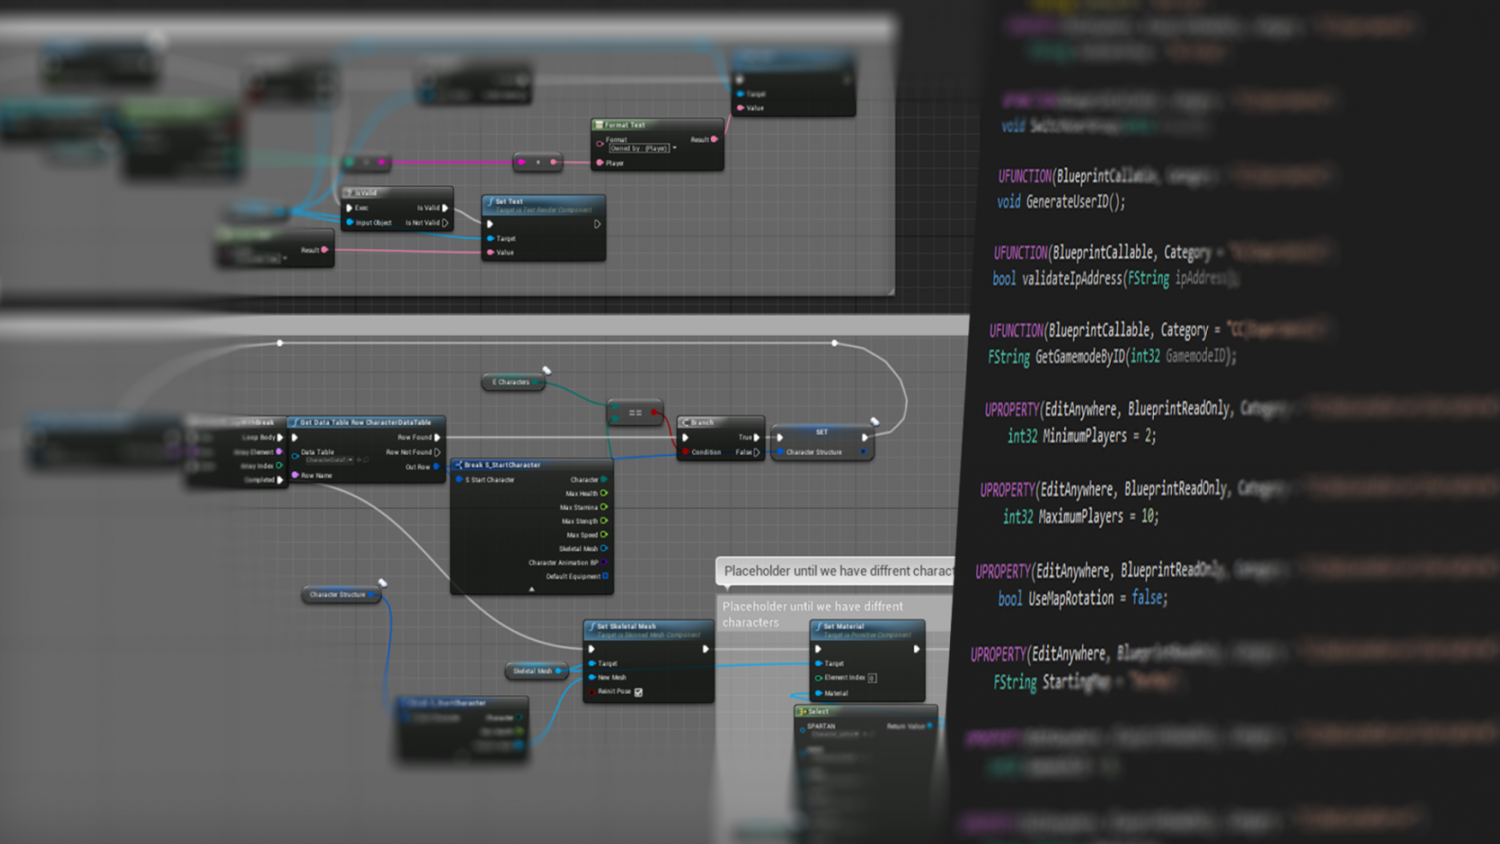This screenshot has width=1500, height=844.
Task: Click the Max Stength output pin
Action: click(604, 521)
